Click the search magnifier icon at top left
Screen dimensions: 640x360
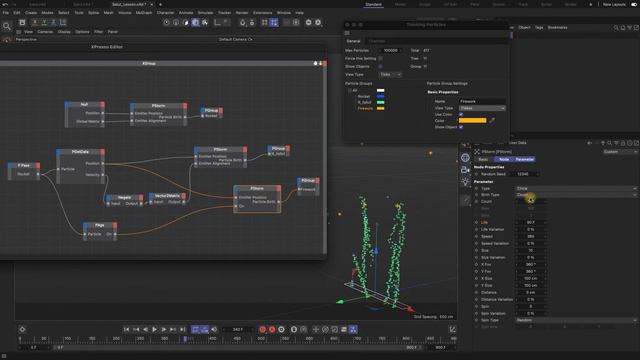point(7,27)
